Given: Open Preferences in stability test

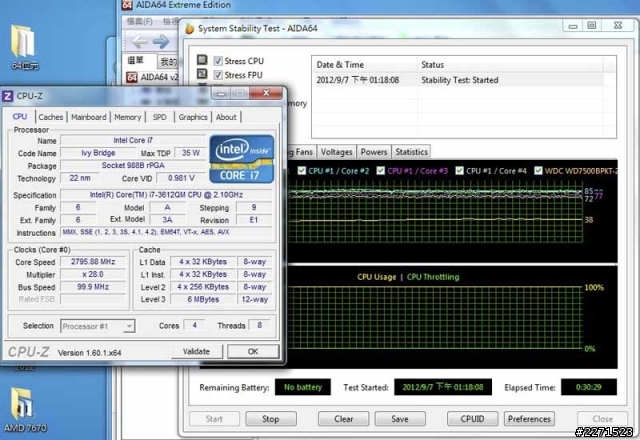Looking at the screenshot, I should (529, 419).
